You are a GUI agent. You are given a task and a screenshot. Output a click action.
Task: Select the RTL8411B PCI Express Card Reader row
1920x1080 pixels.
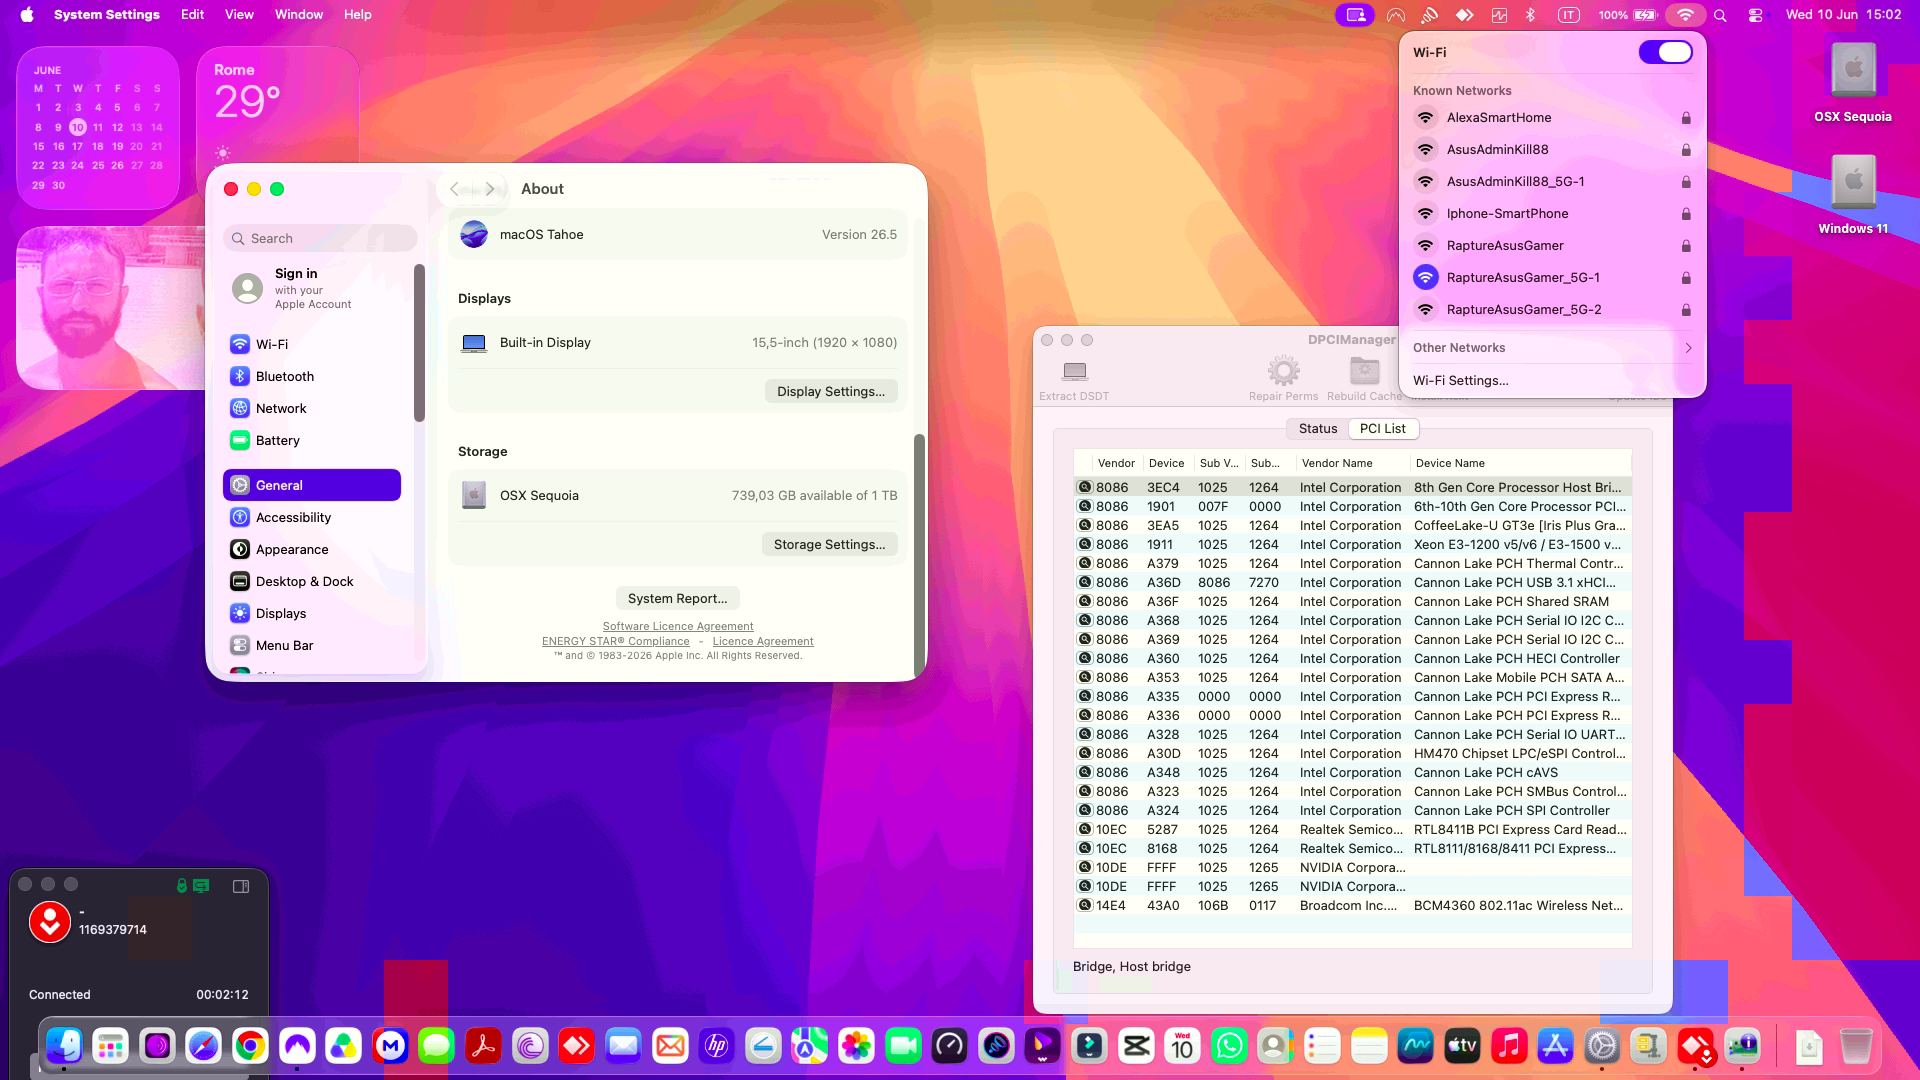1352,830
